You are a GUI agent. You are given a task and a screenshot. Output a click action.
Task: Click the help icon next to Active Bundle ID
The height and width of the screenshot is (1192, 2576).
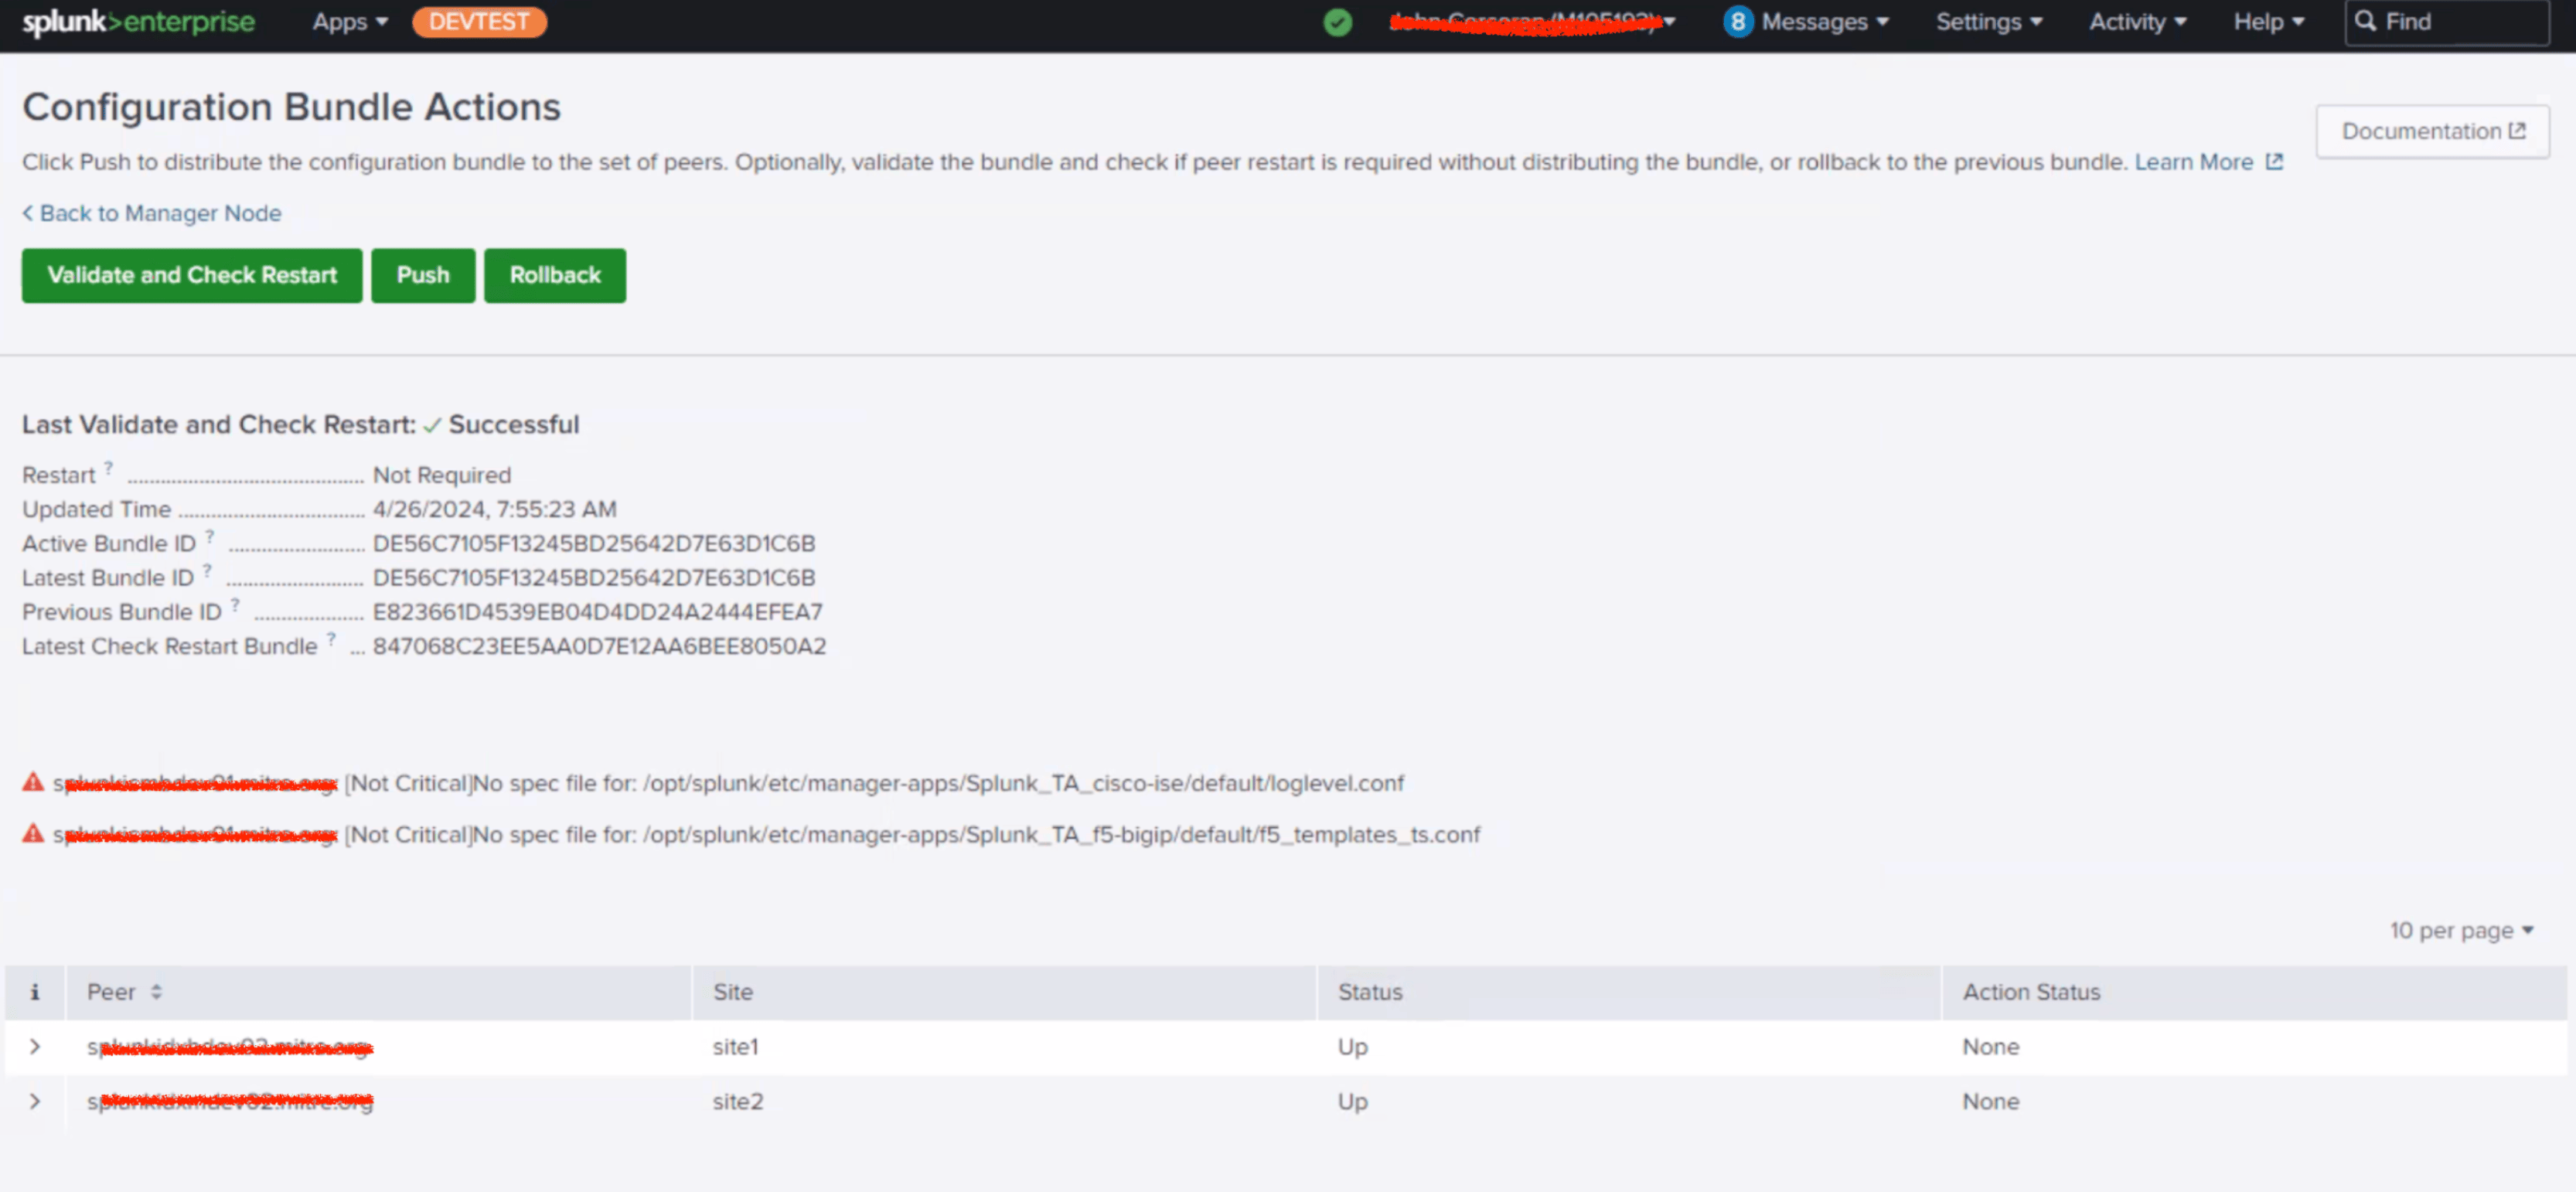(x=209, y=536)
